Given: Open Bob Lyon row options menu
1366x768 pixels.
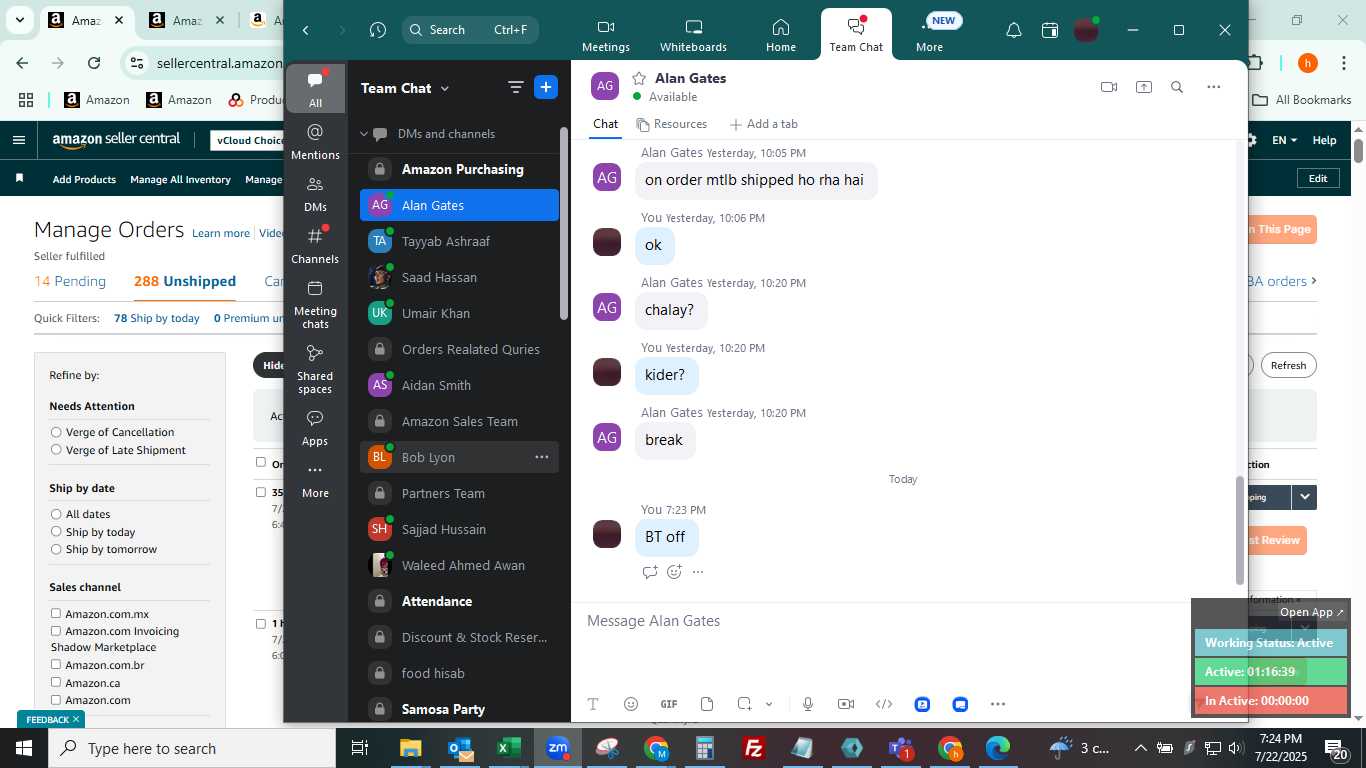Looking at the screenshot, I should (541, 457).
